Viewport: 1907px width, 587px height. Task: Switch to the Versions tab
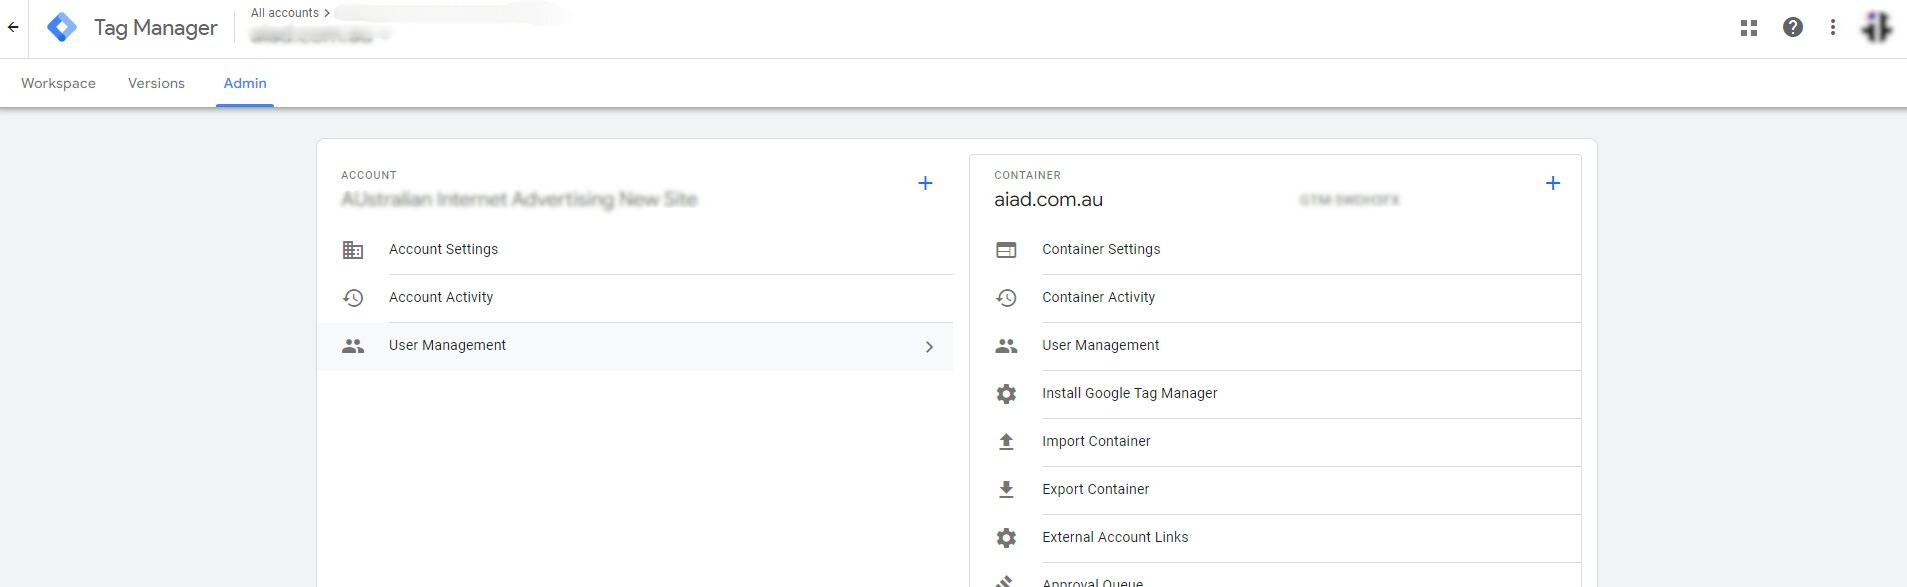pos(156,83)
